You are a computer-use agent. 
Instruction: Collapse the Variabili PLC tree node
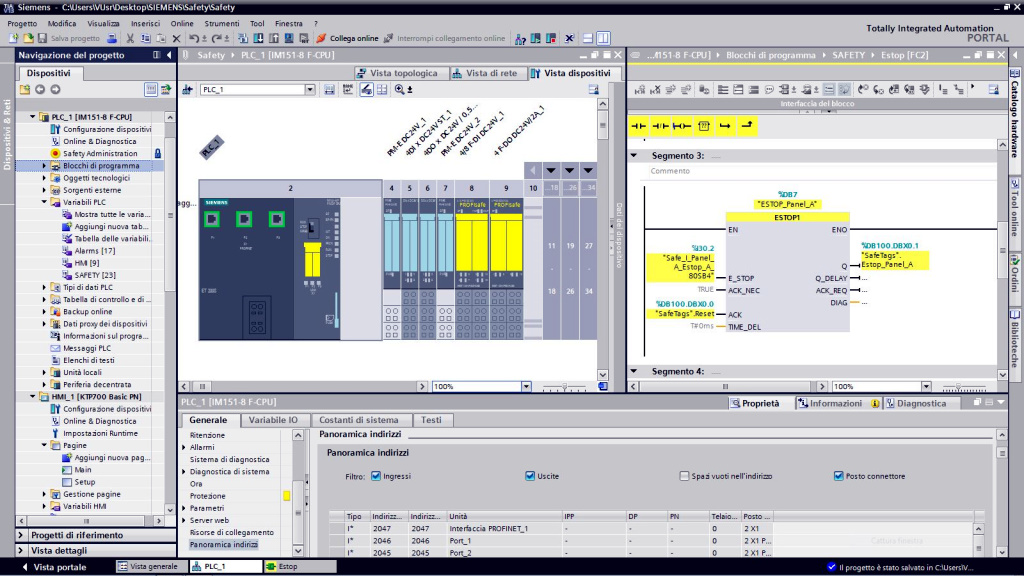coord(44,202)
